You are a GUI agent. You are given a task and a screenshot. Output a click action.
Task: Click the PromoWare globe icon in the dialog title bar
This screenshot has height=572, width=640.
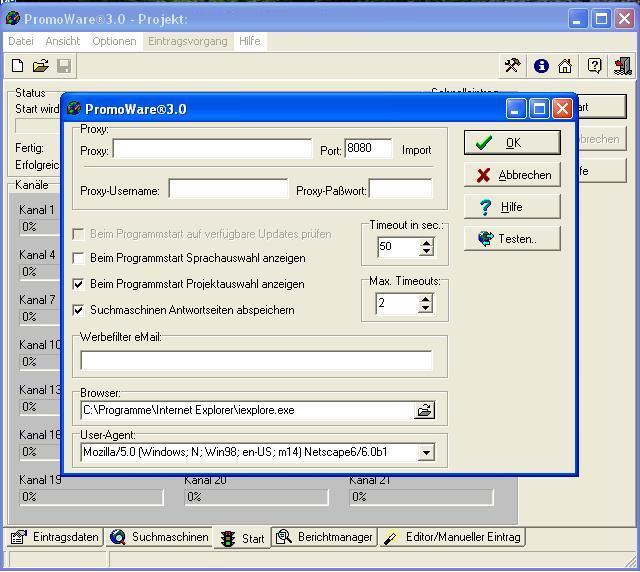click(74, 109)
